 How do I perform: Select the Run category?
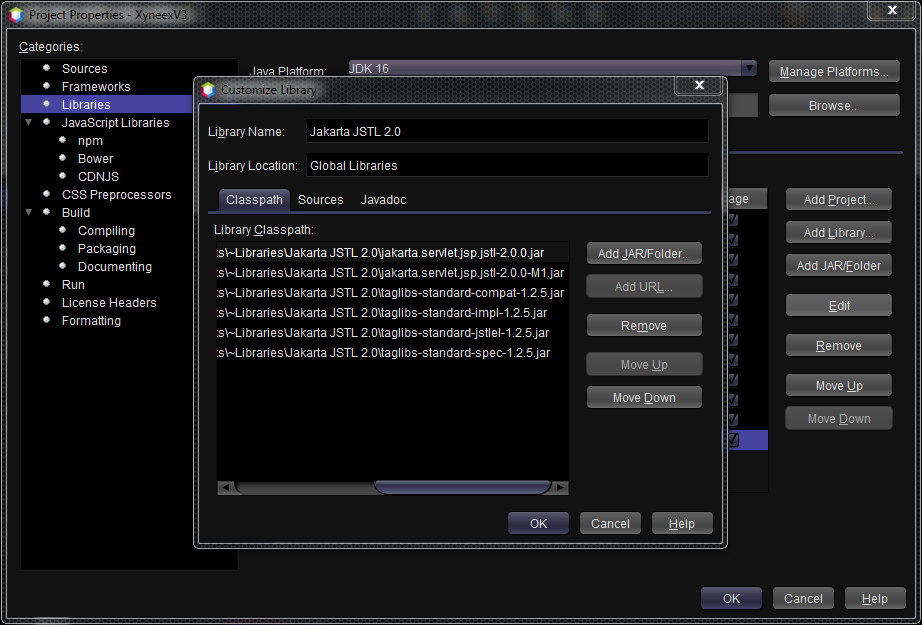pyautogui.click(x=73, y=285)
